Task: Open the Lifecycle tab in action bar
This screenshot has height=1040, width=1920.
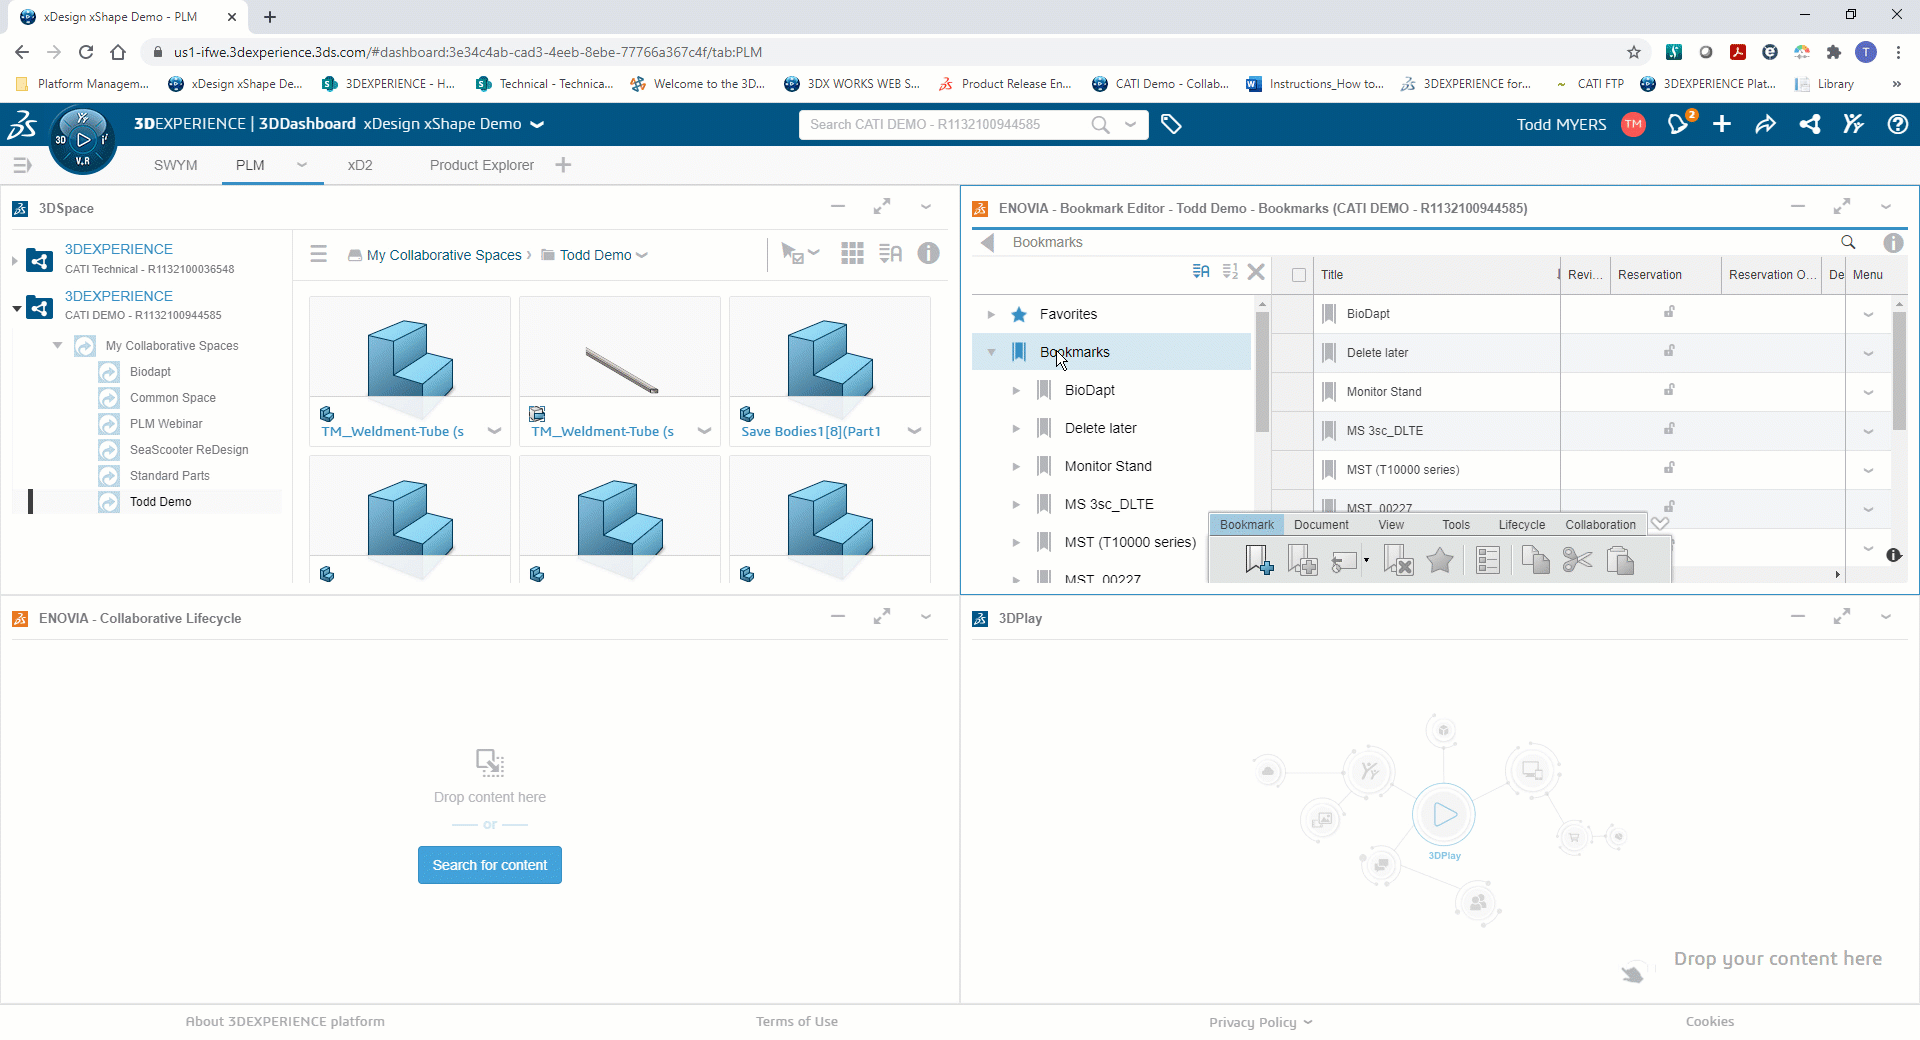Action: (1521, 524)
